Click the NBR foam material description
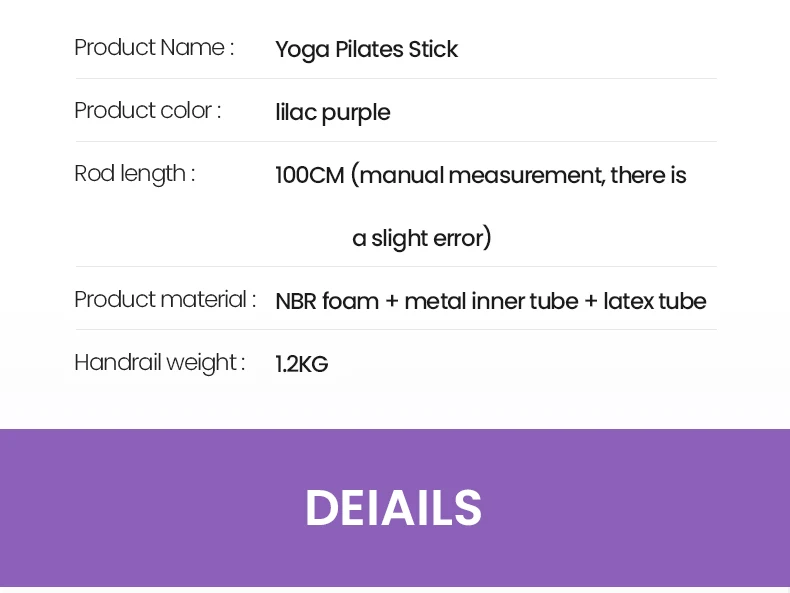Viewport: 790px width, 593px height. point(491,301)
